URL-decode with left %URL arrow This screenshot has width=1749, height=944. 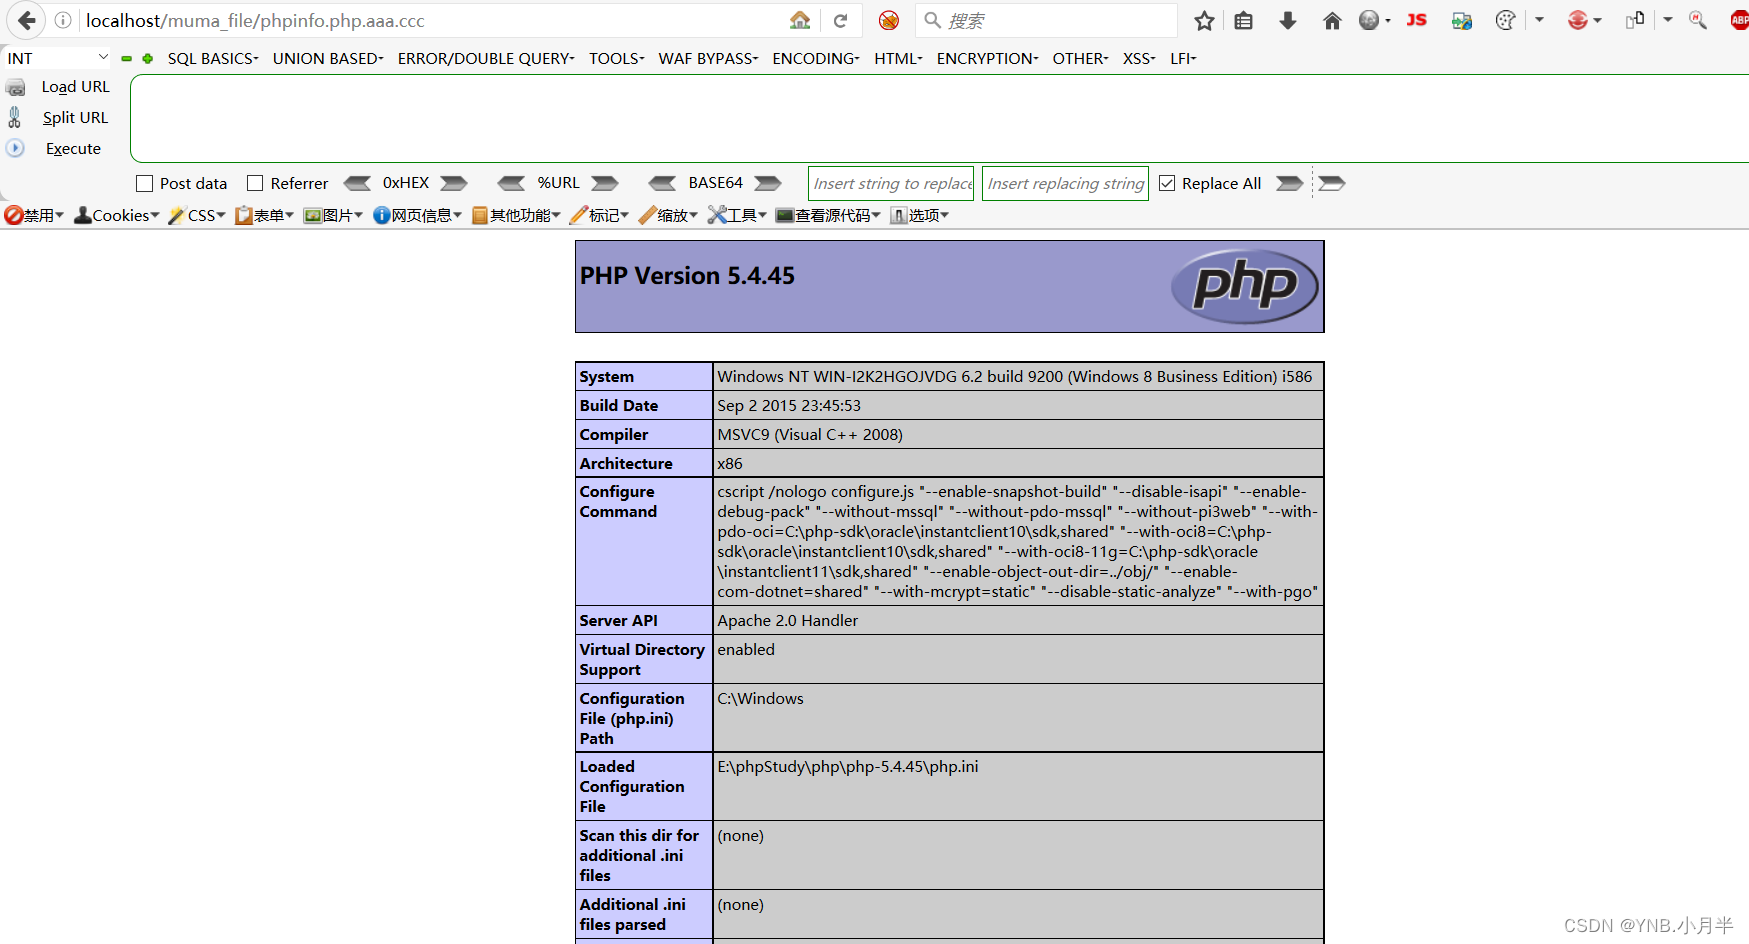511,183
